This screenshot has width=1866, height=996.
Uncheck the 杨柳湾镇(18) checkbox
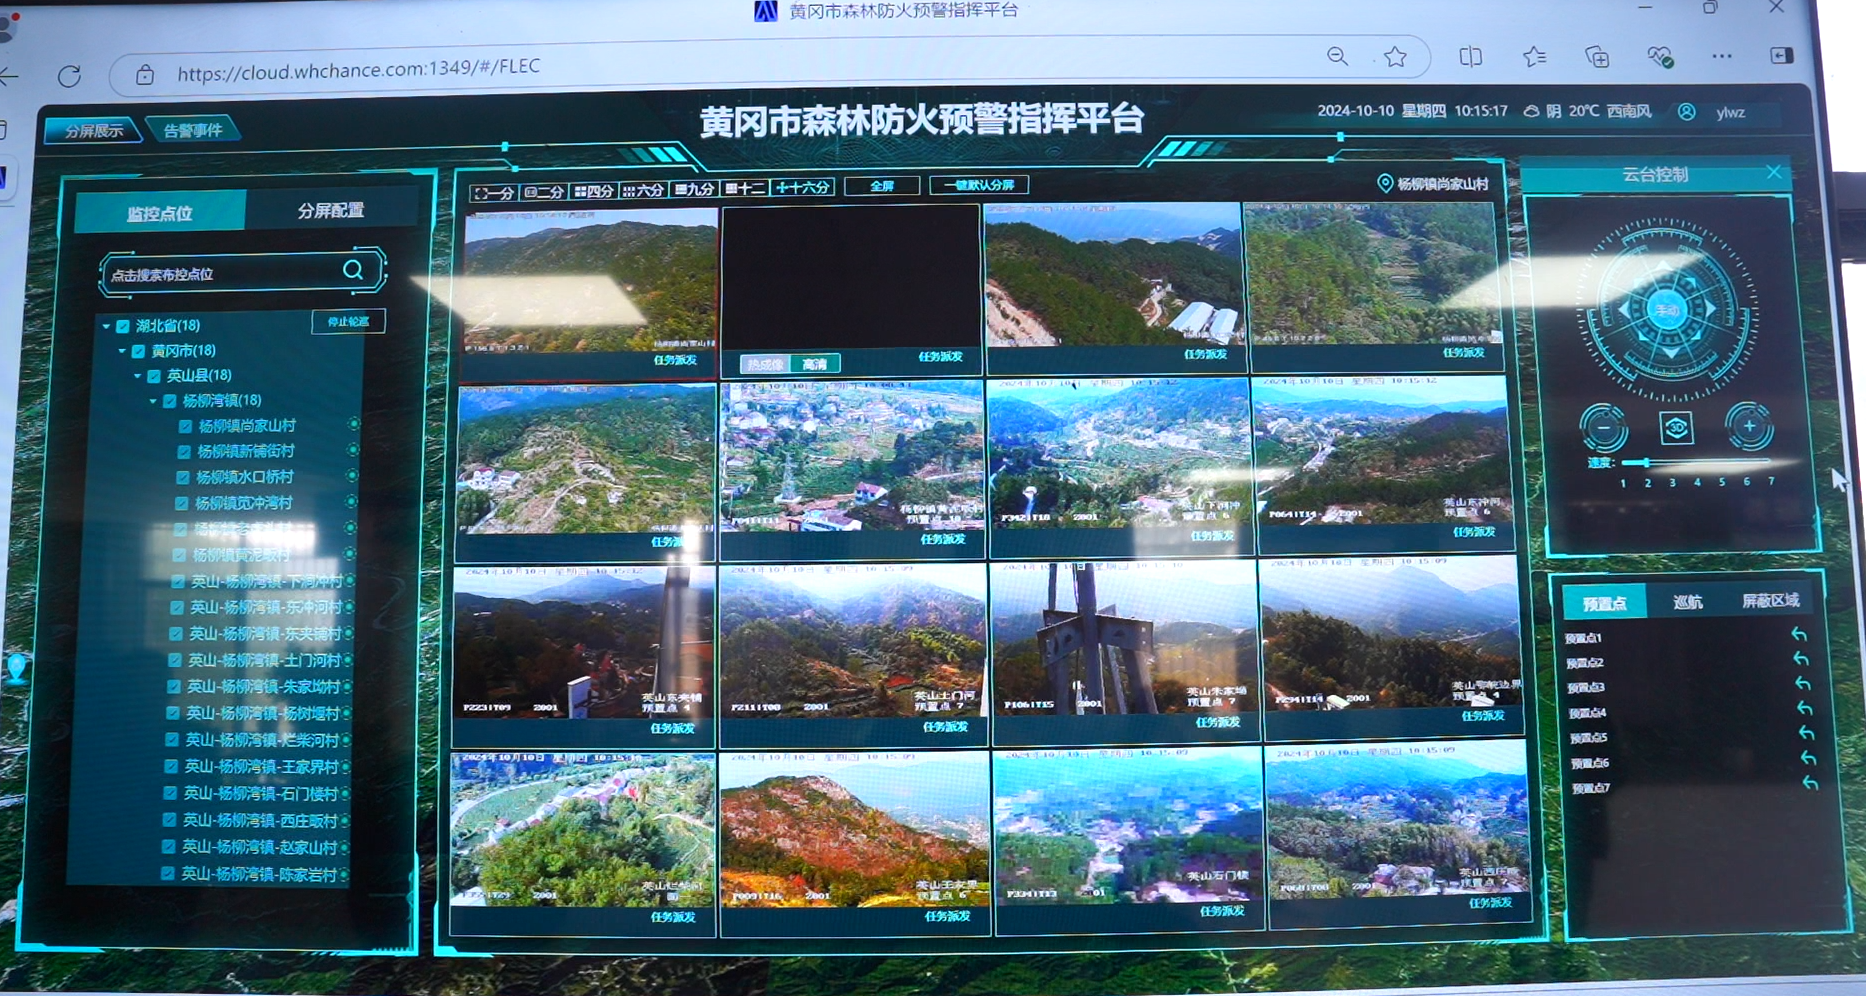click(x=170, y=401)
